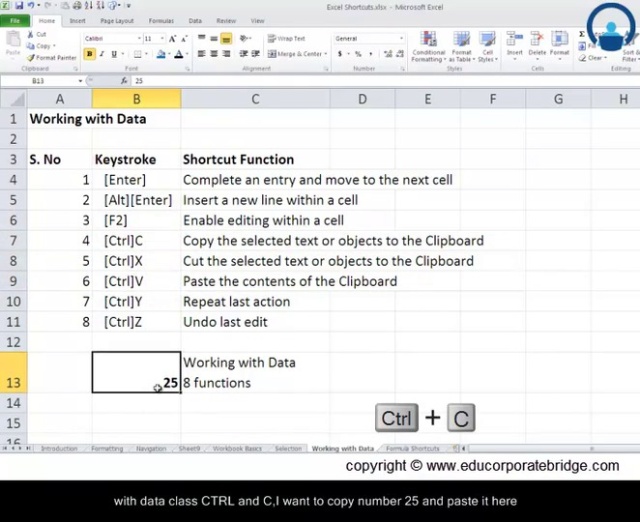
Task: Toggle Align Text Right
Action: coord(226,54)
